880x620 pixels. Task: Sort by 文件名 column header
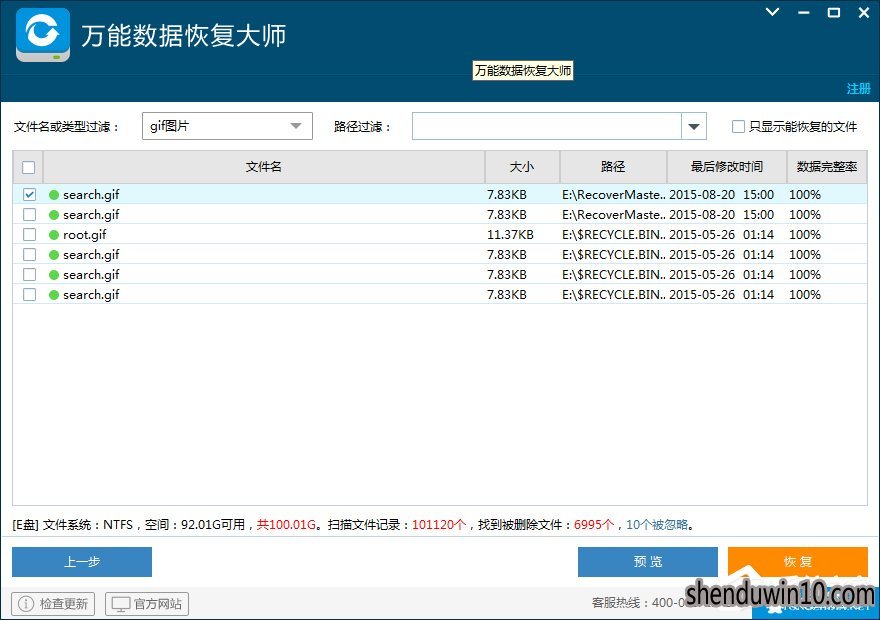click(x=264, y=167)
